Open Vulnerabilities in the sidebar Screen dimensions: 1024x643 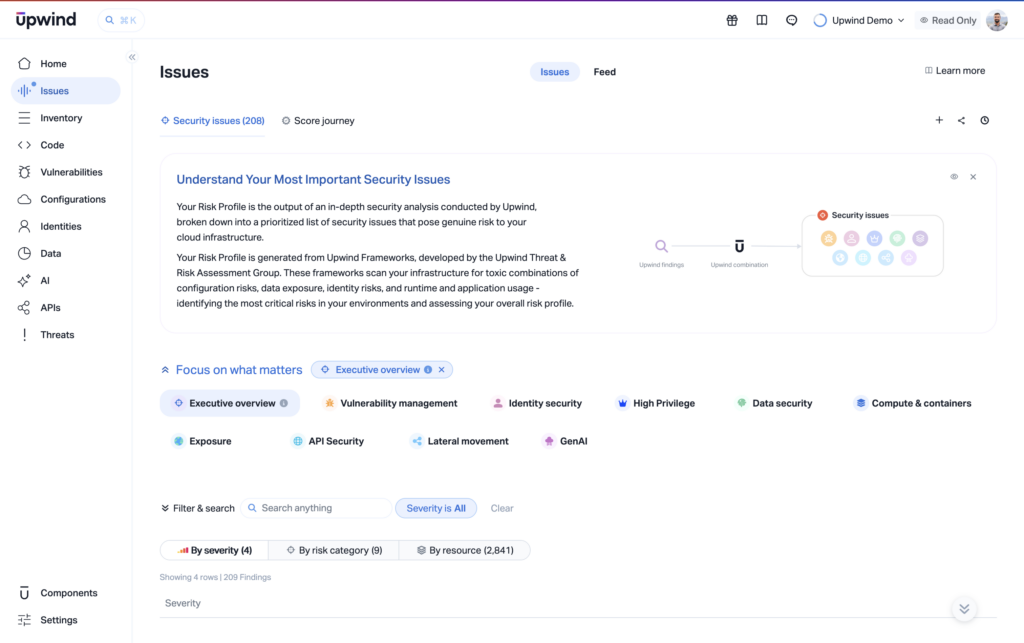pyautogui.click(x=70, y=172)
